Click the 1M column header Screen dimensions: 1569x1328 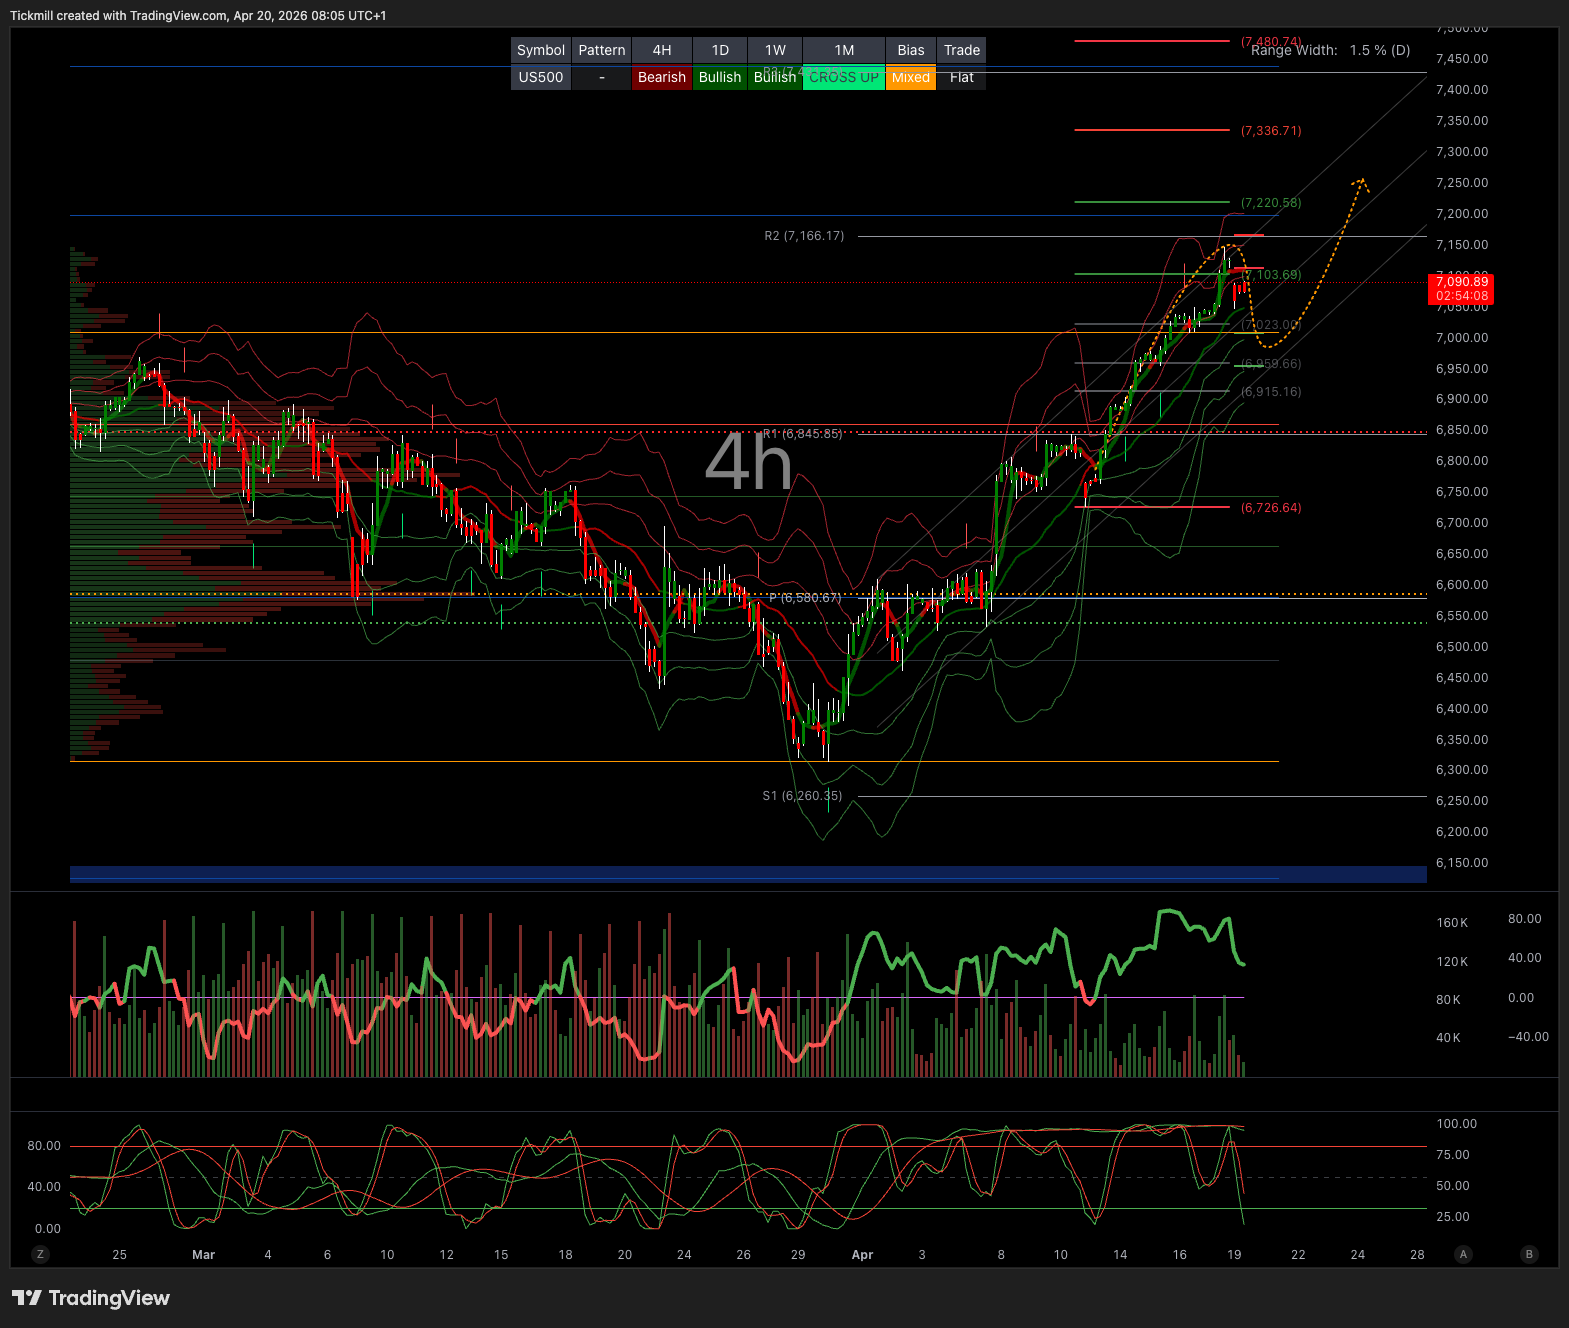pyautogui.click(x=844, y=50)
